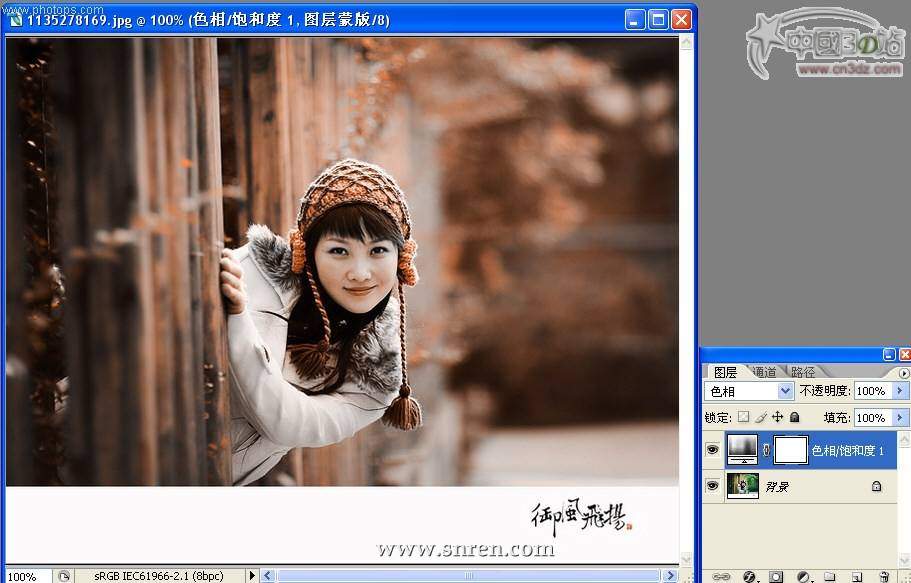Add a layer mask icon
Screen dimensions: 911x583
coord(776,577)
